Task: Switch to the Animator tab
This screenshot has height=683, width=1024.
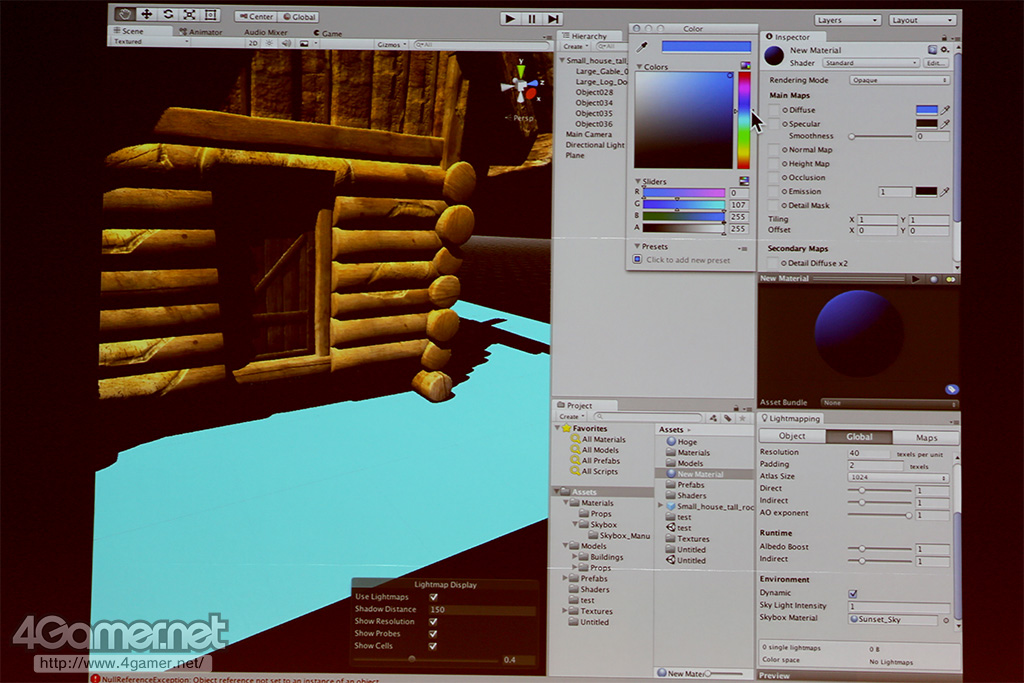Action: coord(201,31)
